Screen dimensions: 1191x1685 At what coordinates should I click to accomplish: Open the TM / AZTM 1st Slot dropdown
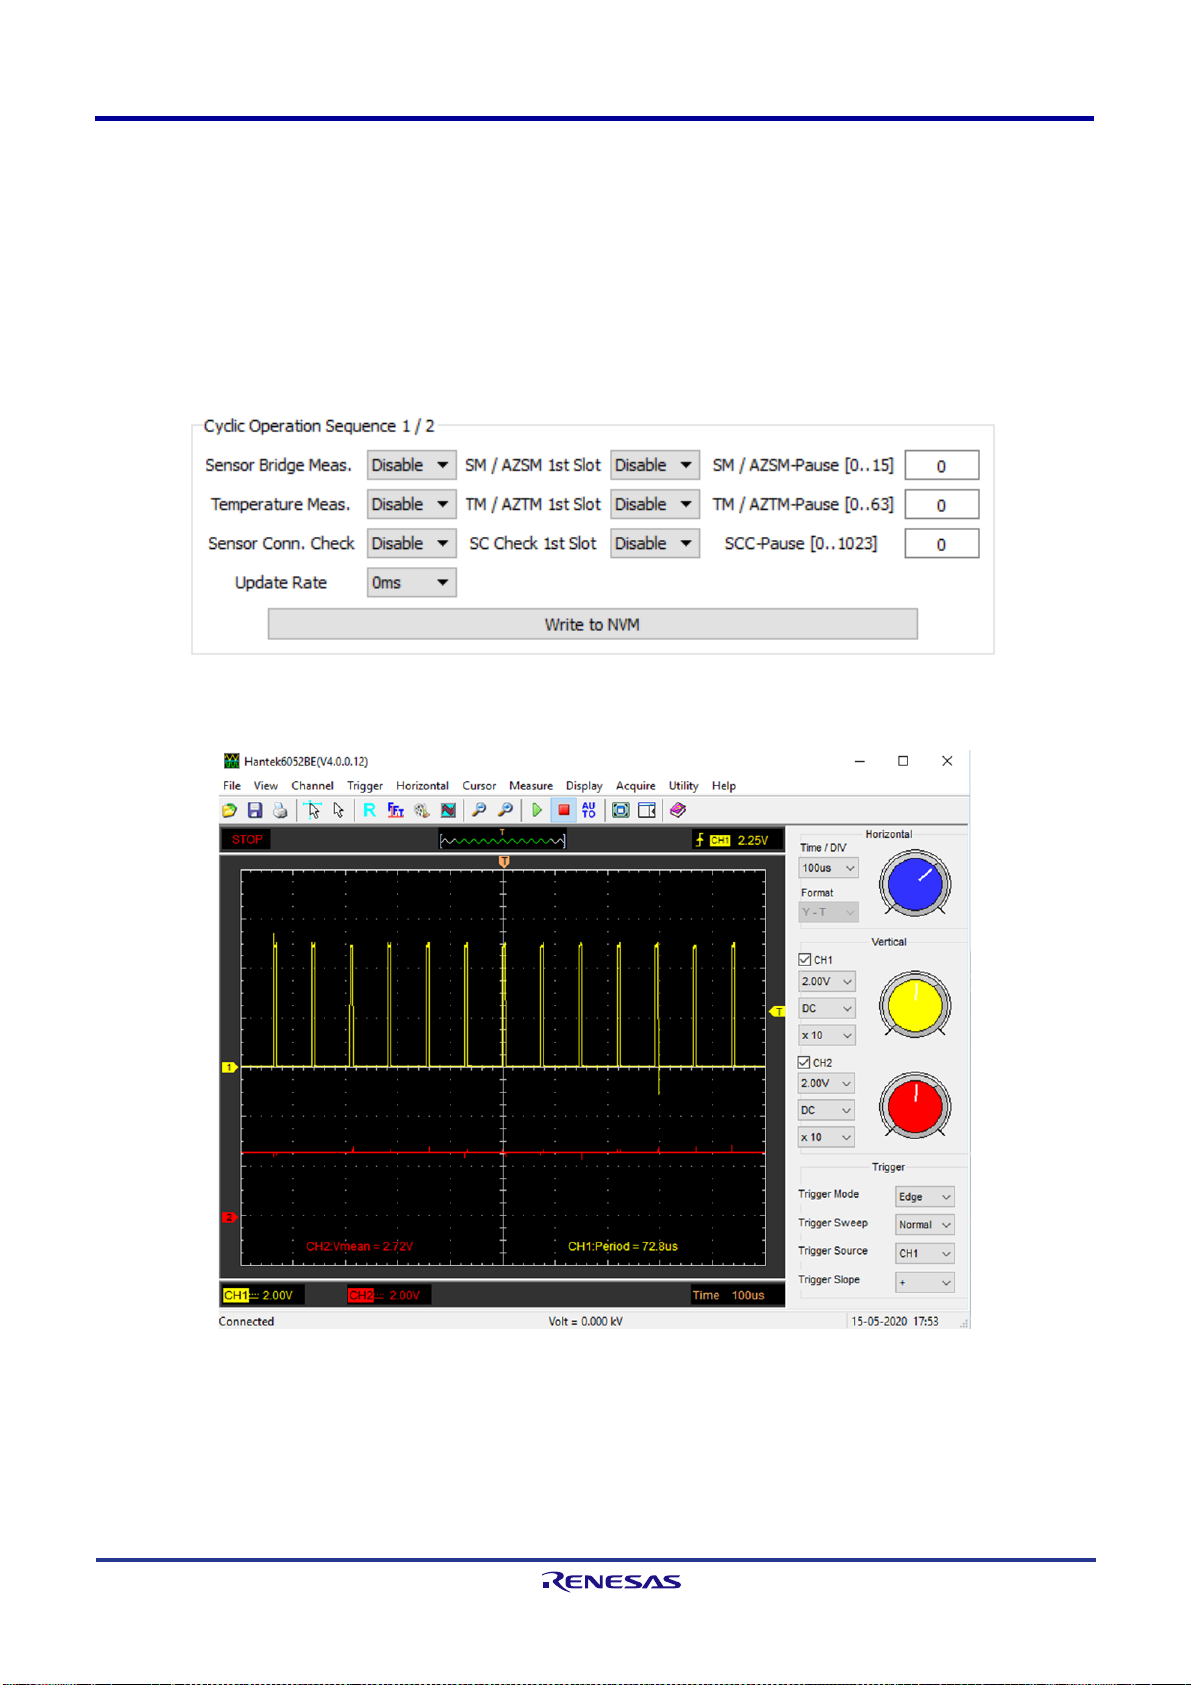(655, 504)
